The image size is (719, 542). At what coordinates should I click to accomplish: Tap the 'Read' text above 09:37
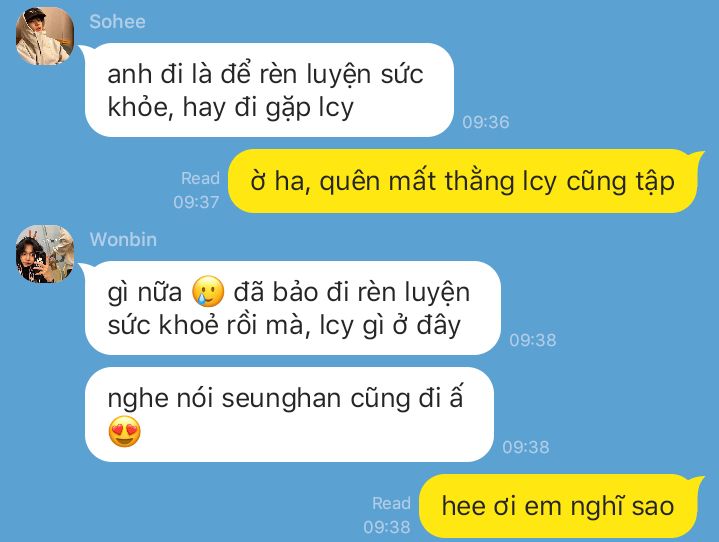pos(200,178)
